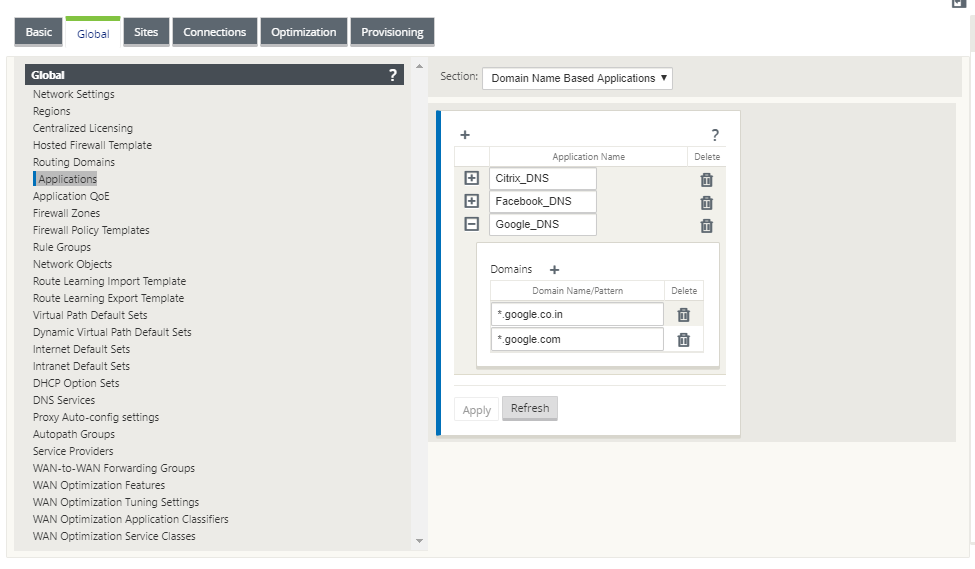Click trash icon for Google_DNS

tap(706, 226)
